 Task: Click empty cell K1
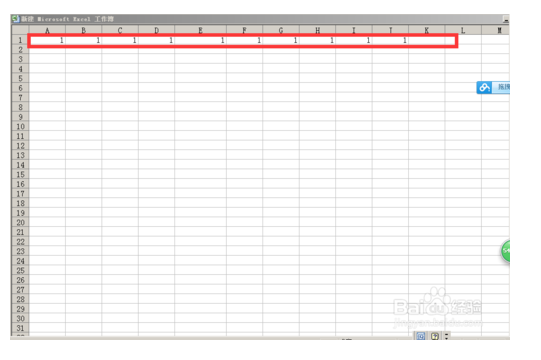tap(427, 40)
